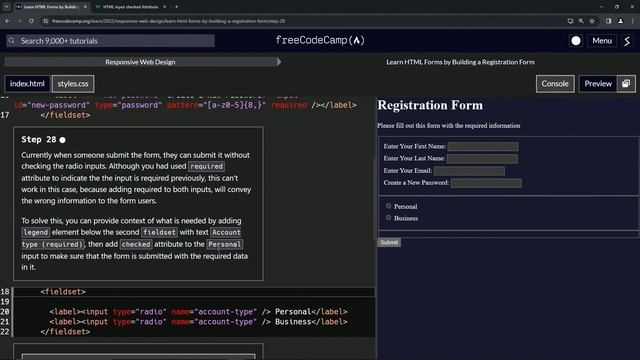Minimize the browser window
This screenshot has width=640, height=360.
point(602,7)
